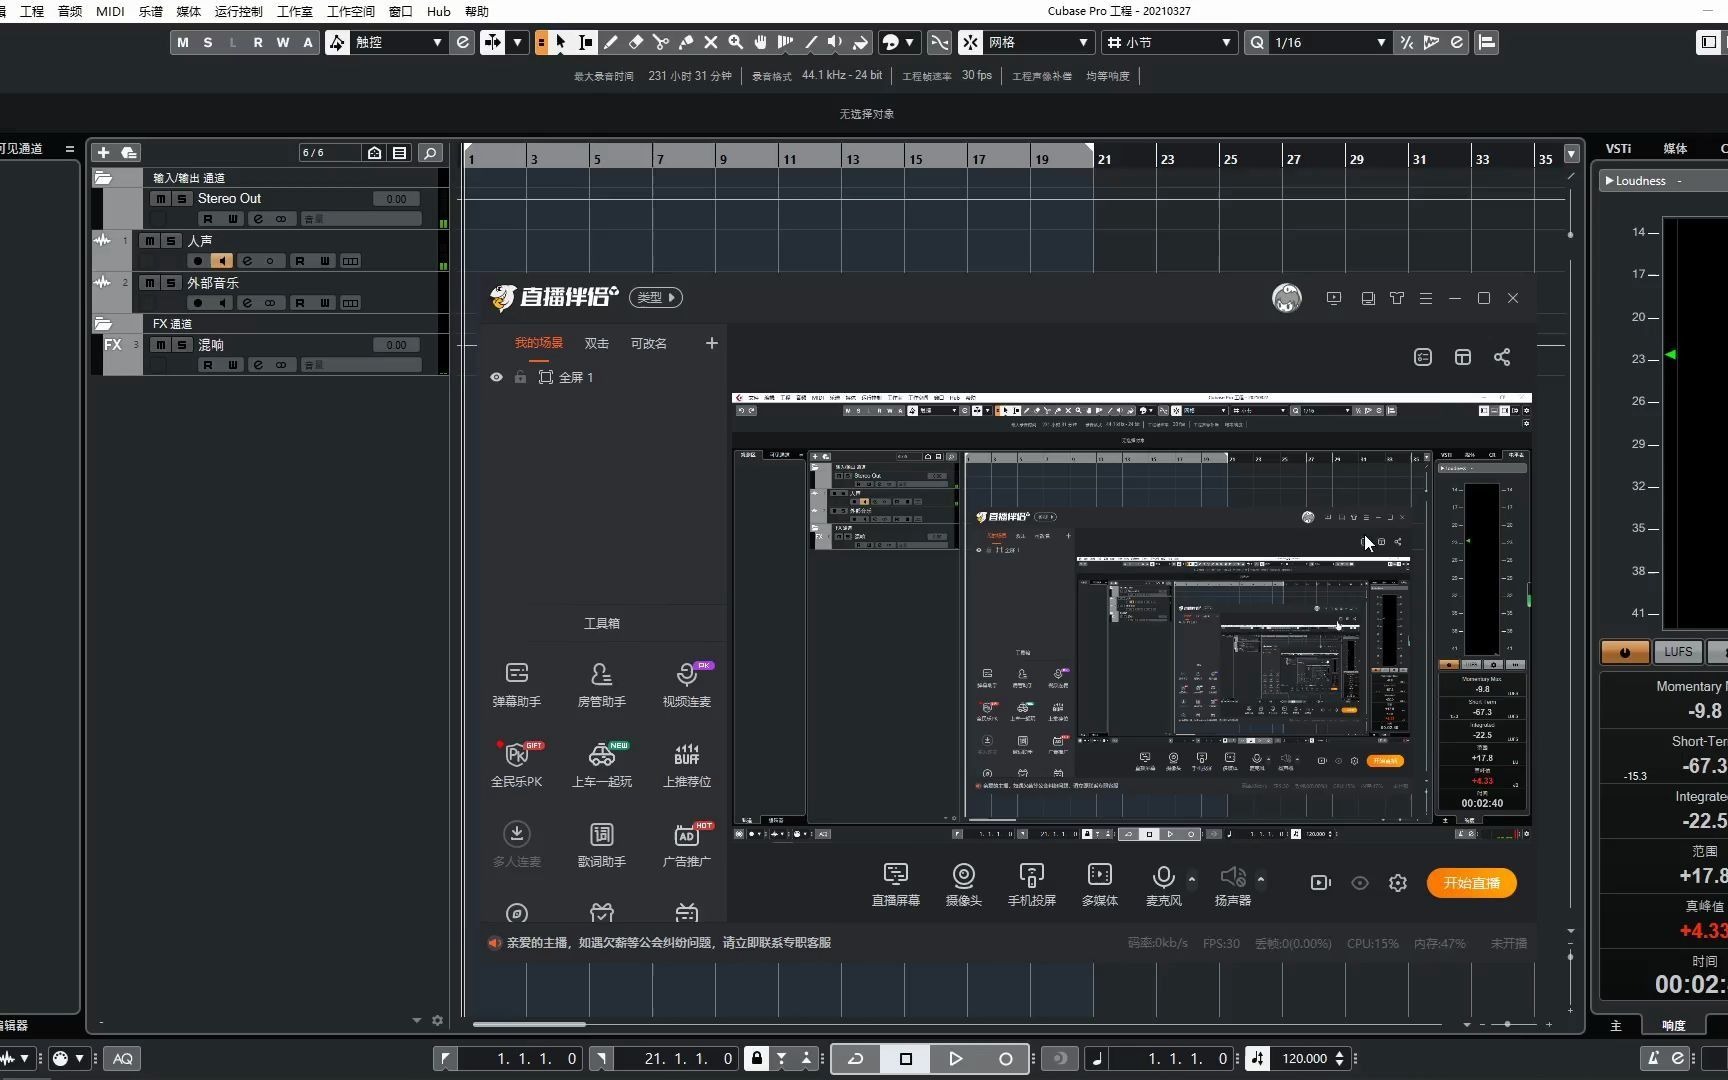Add new scene with plus button
The height and width of the screenshot is (1080, 1728).
pos(711,343)
